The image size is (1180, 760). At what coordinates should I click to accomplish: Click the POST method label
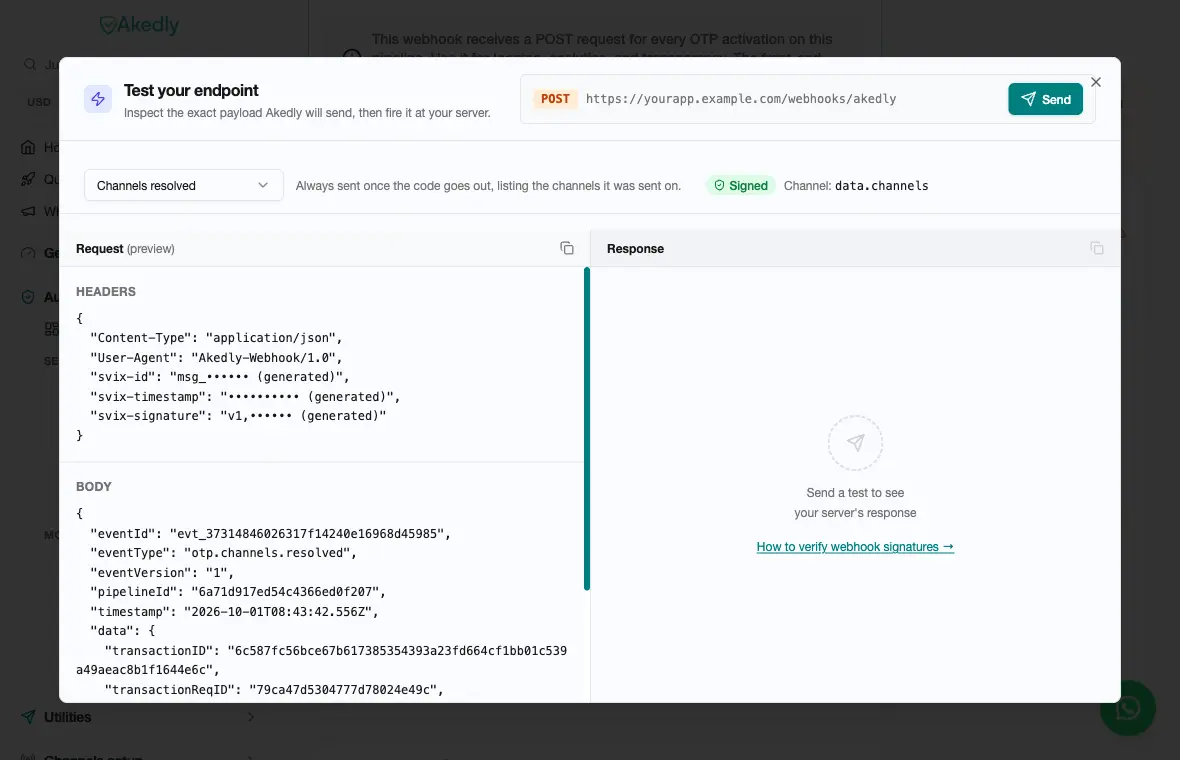(x=555, y=99)
